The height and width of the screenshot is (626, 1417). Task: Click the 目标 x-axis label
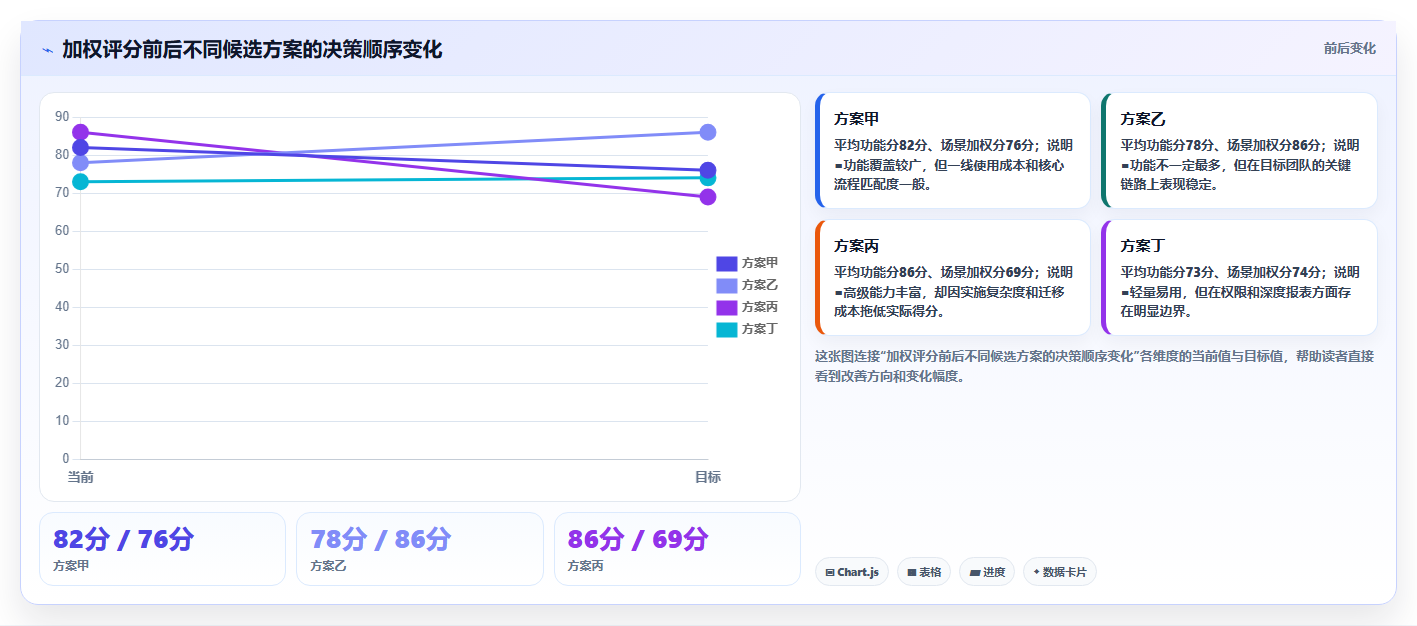click(x=707, y=477)
